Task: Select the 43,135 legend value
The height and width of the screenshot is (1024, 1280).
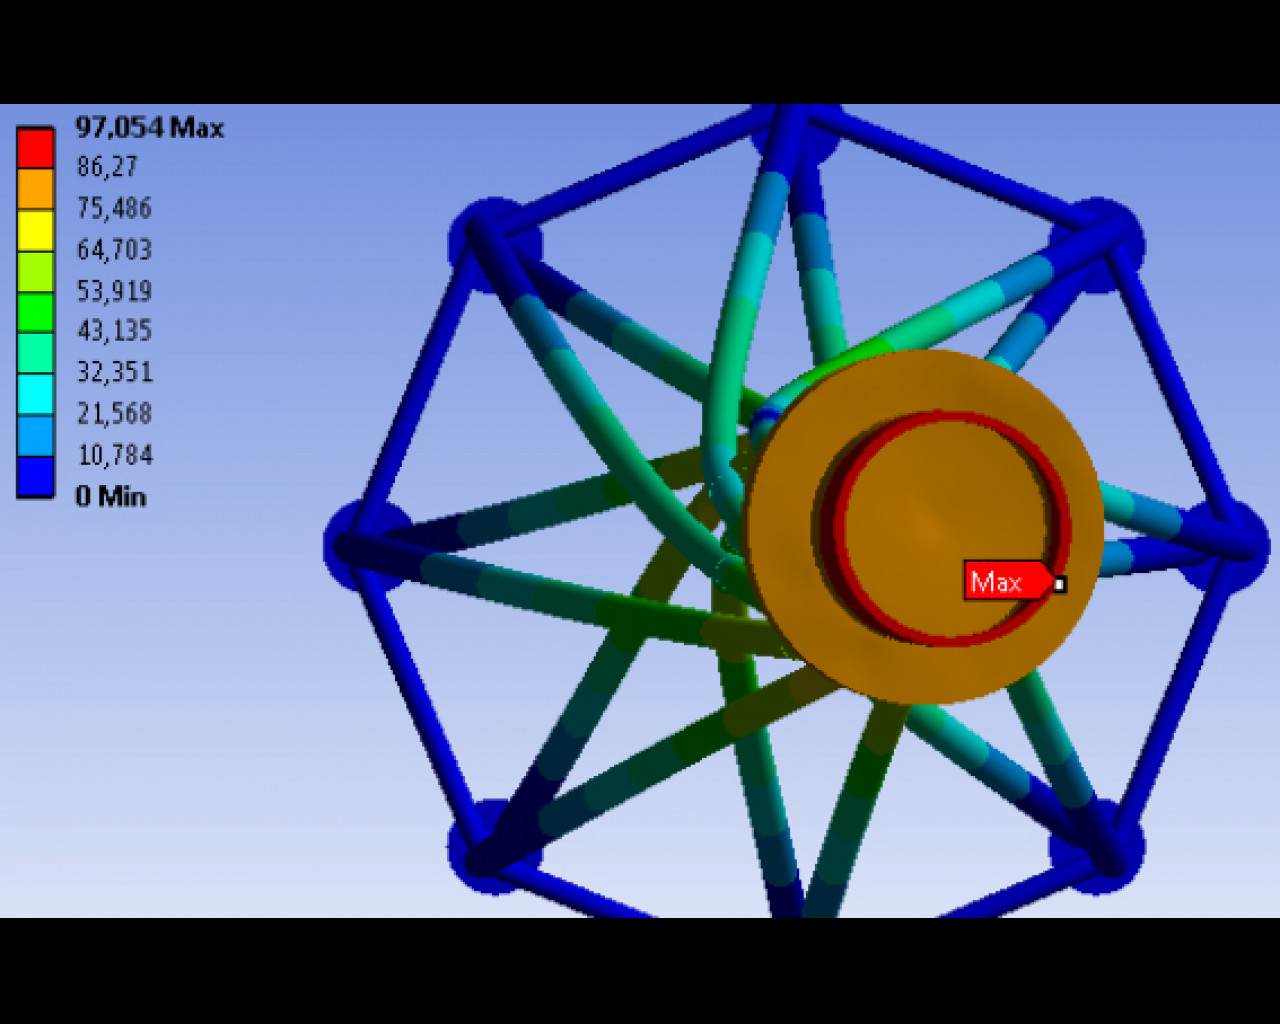Action: pos(114,331)
